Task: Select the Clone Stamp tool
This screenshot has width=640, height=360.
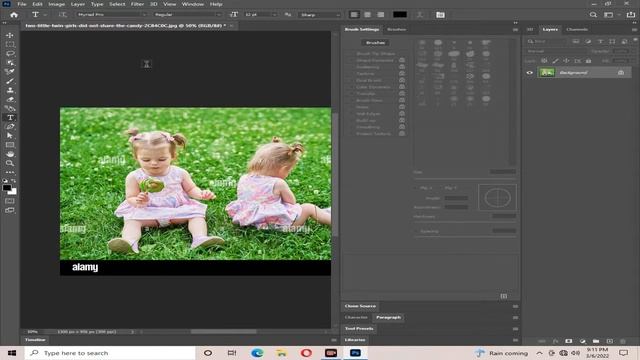Action: point(10,90)
